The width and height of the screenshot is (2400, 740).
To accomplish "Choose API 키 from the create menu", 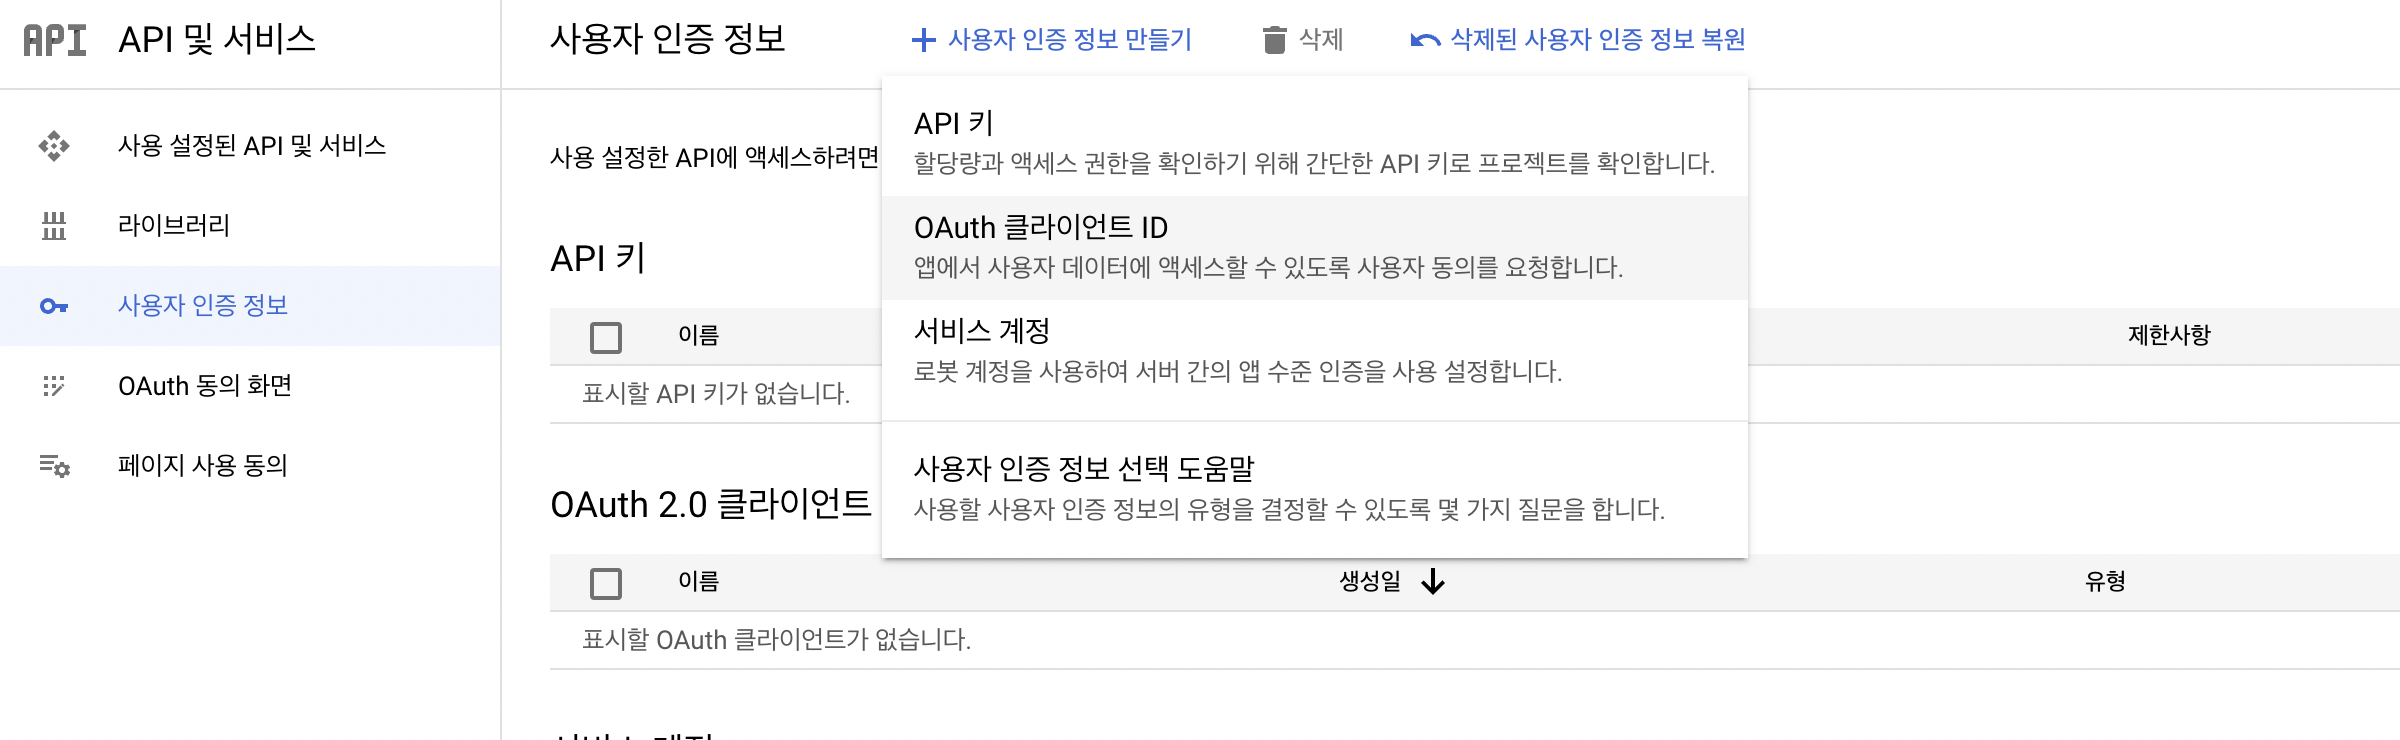I will click(x=1315, y=142).
